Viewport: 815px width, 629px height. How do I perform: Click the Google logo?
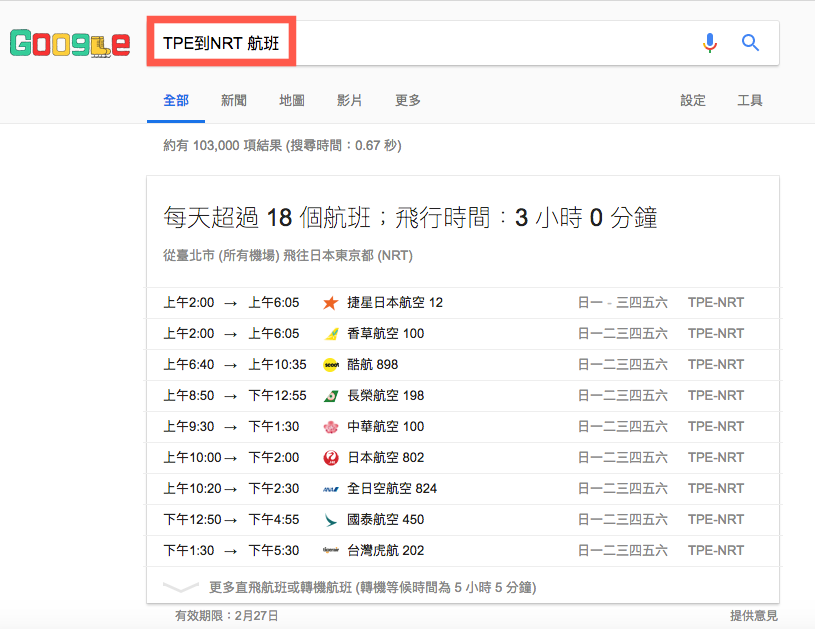tap(70, 43)
